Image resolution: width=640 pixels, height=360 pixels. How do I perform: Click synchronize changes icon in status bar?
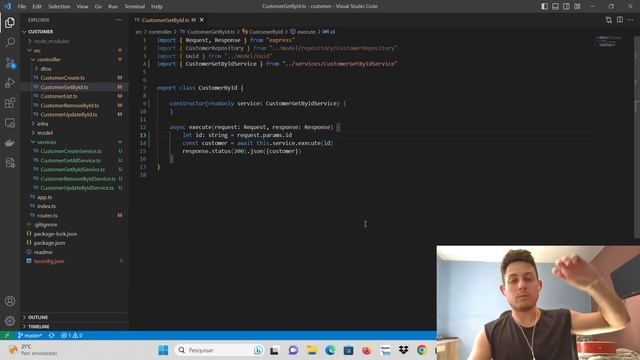[51, 336]
